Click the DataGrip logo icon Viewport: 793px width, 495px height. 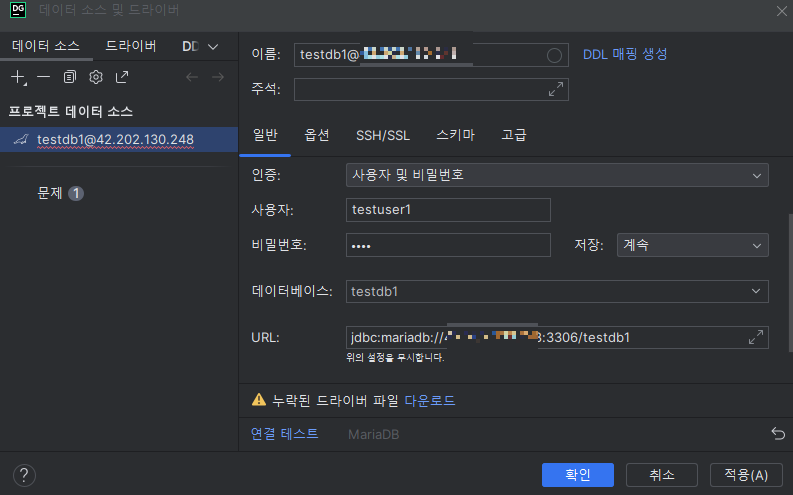tap(18, 10)
